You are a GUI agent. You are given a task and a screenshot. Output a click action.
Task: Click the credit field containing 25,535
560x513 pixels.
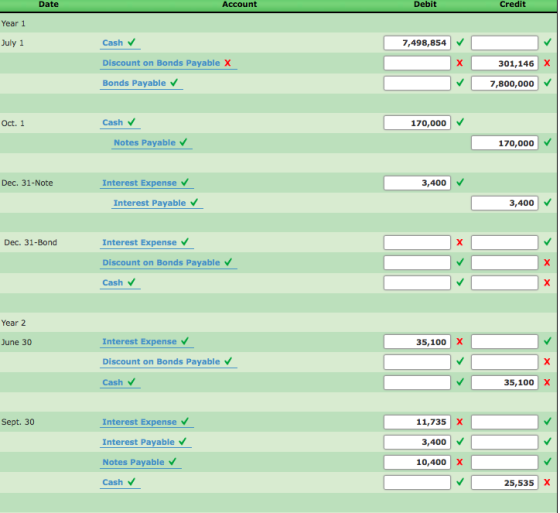click(505, 483)
